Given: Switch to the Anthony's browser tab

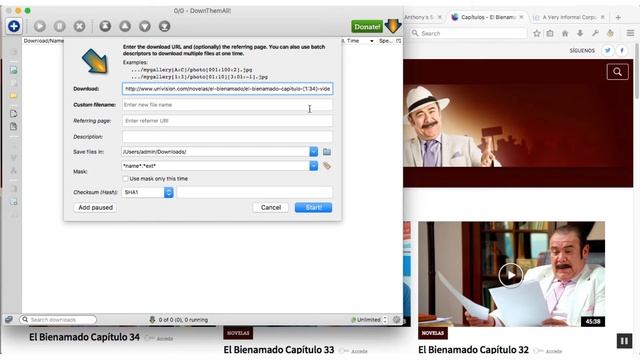Looking at the screenshot, I should click(x=423, y=17).
